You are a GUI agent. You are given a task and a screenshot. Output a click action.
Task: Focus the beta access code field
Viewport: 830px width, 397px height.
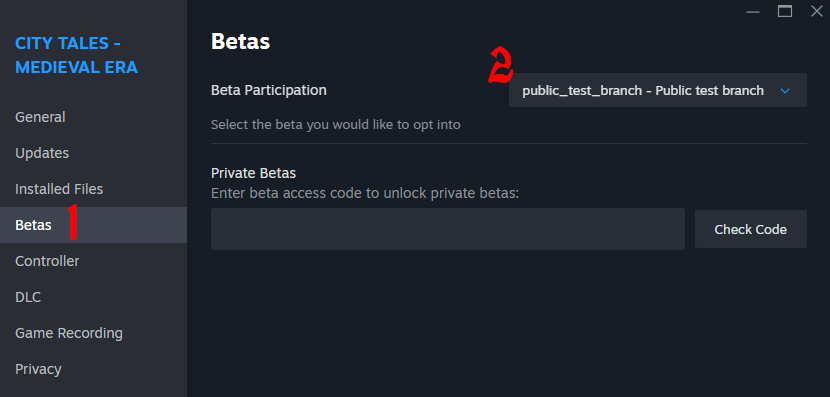448,229
